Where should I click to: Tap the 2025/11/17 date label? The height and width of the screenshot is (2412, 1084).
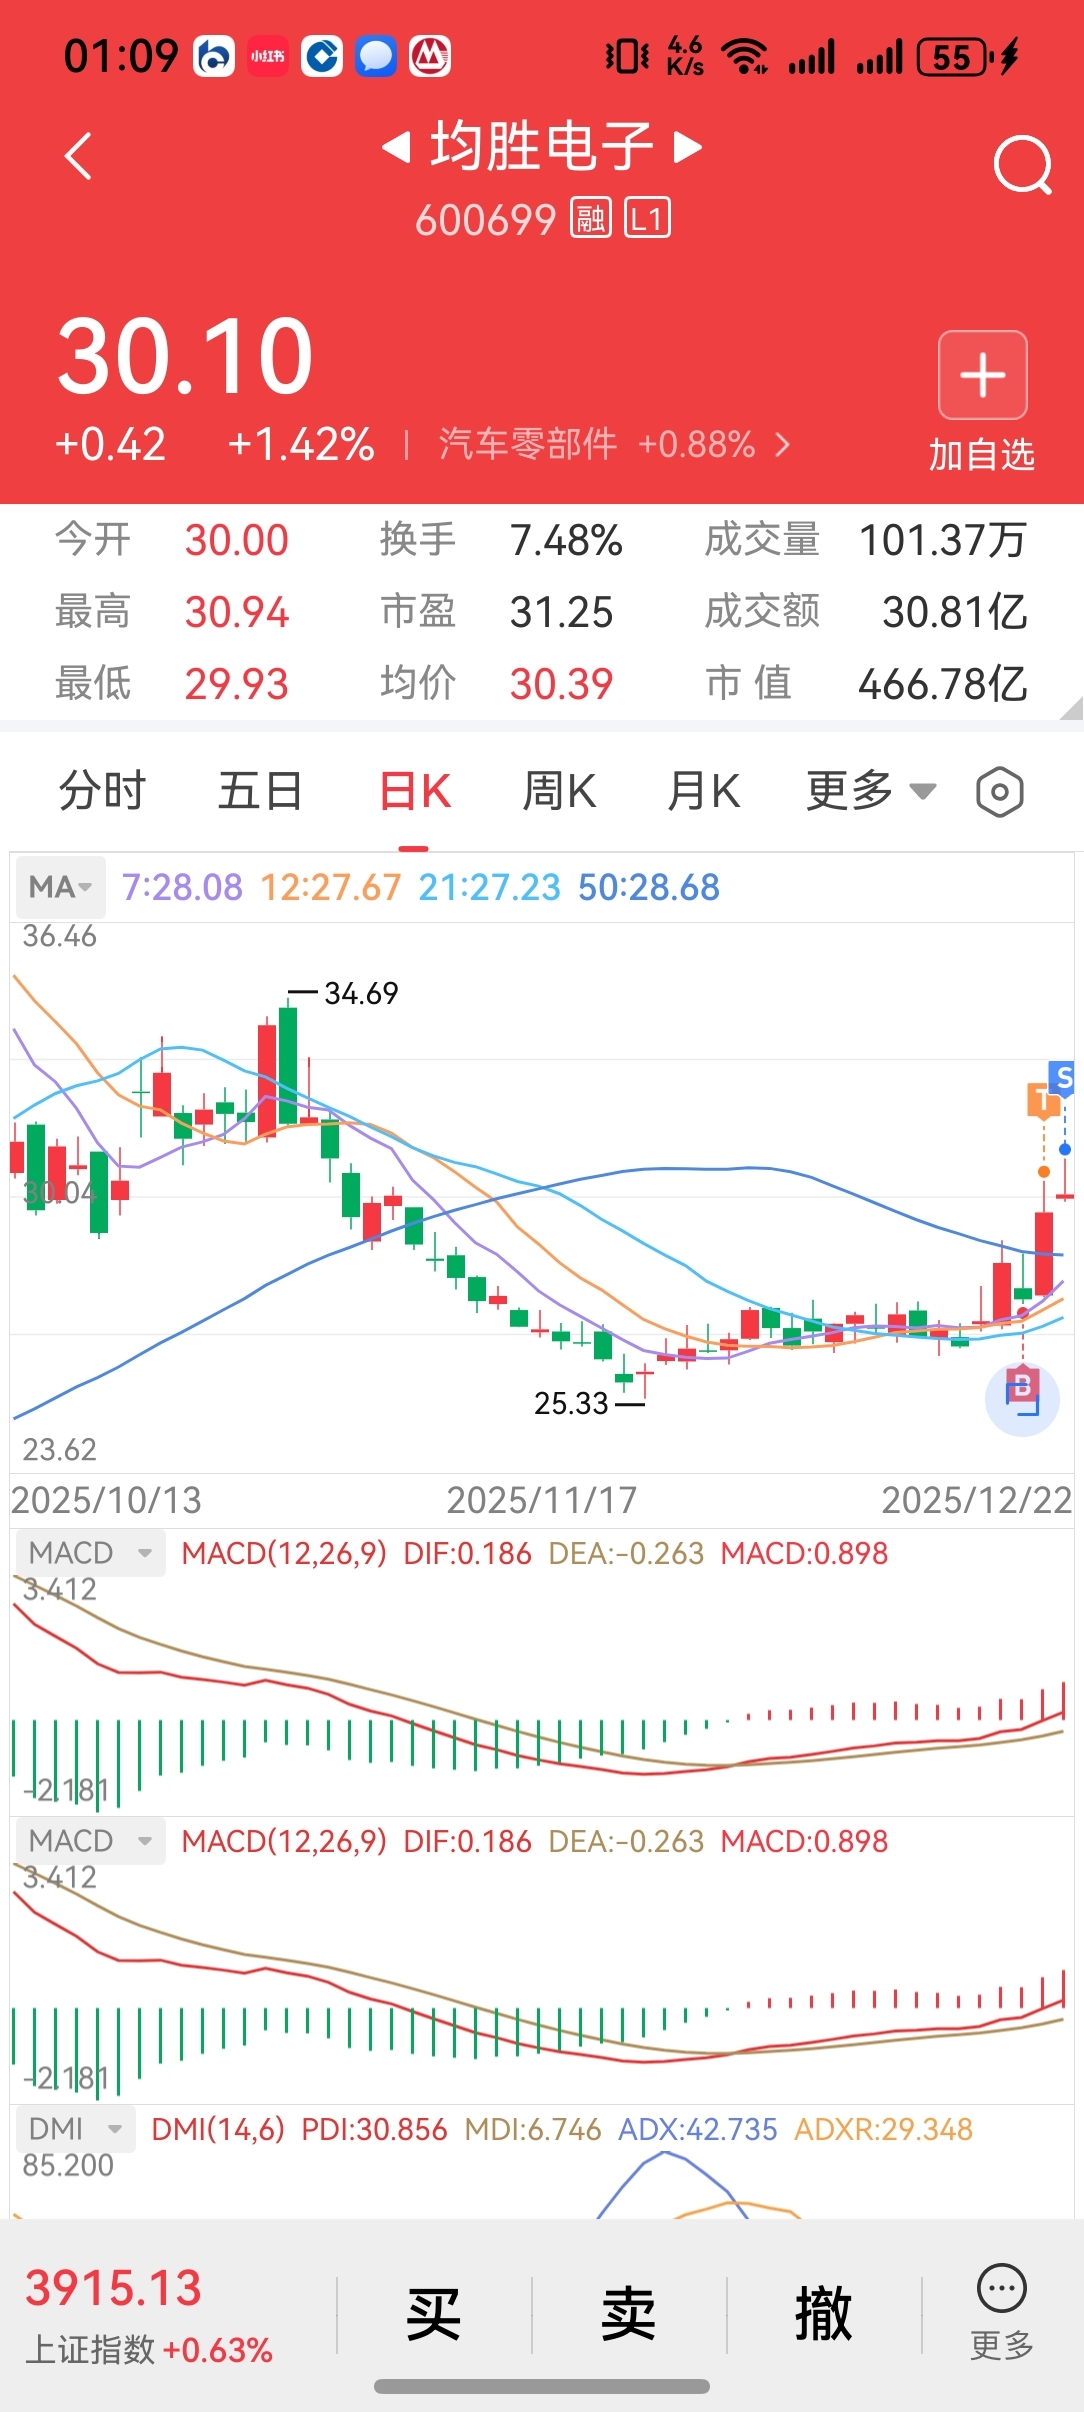(x=541, y=1500)
